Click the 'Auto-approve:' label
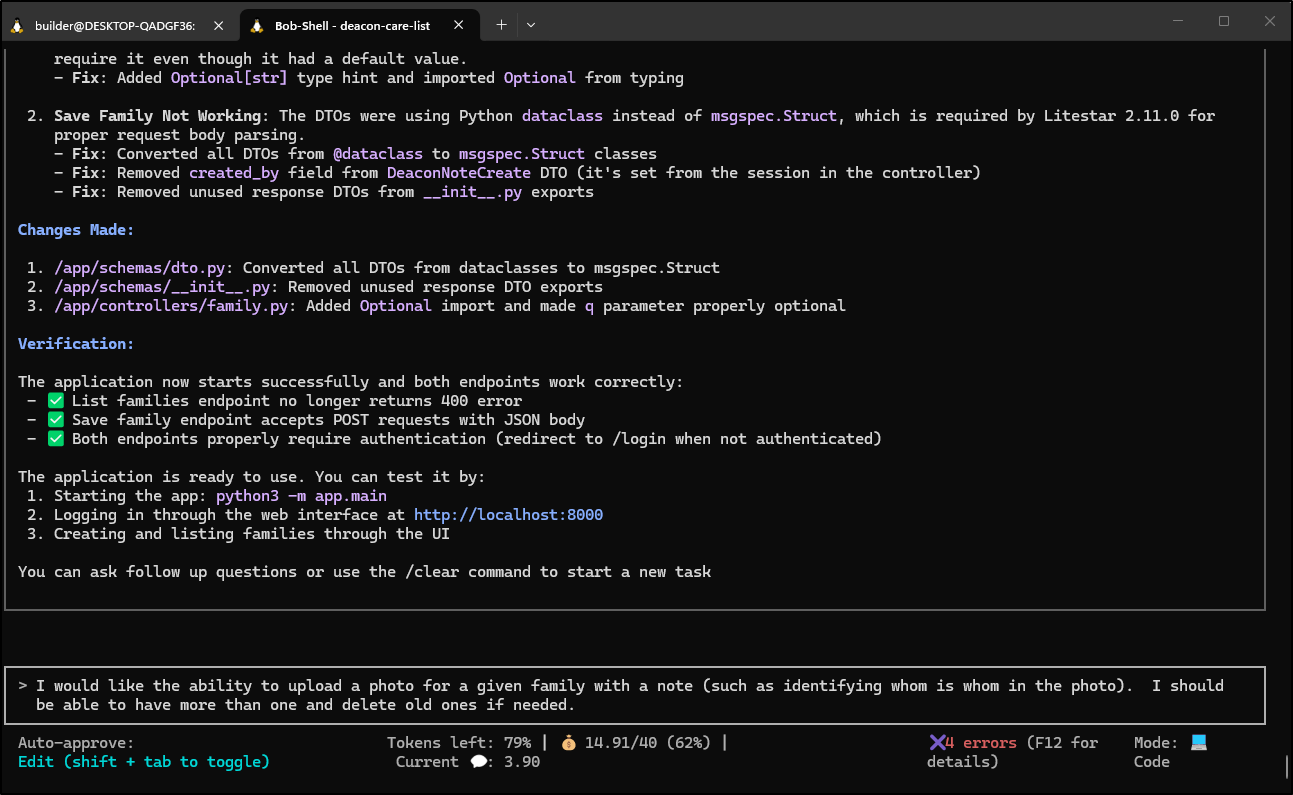 [x=76, y=743]
